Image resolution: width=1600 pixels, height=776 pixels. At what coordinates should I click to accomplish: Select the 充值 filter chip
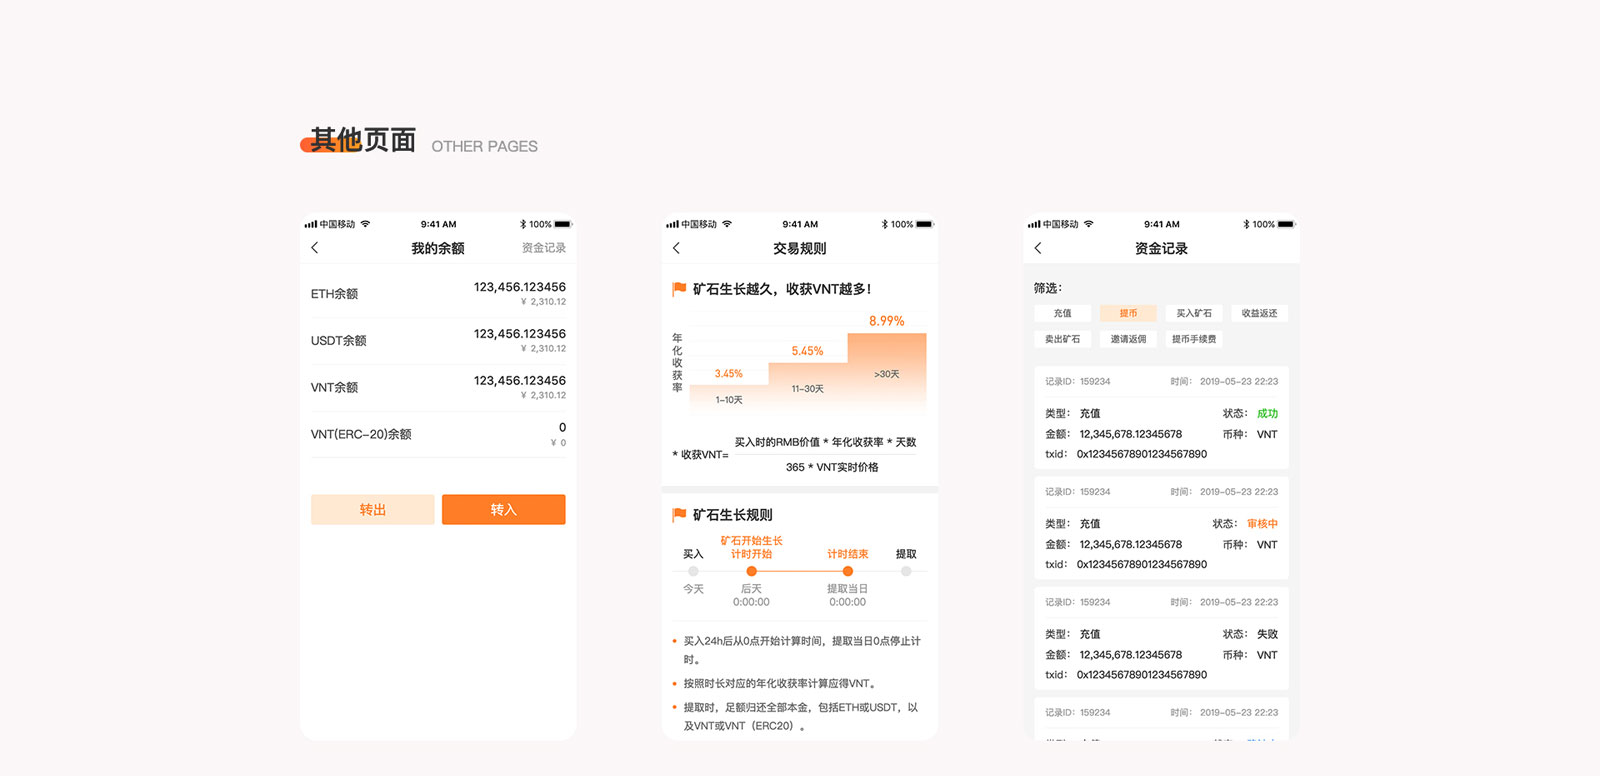(x=1062, y=313)
